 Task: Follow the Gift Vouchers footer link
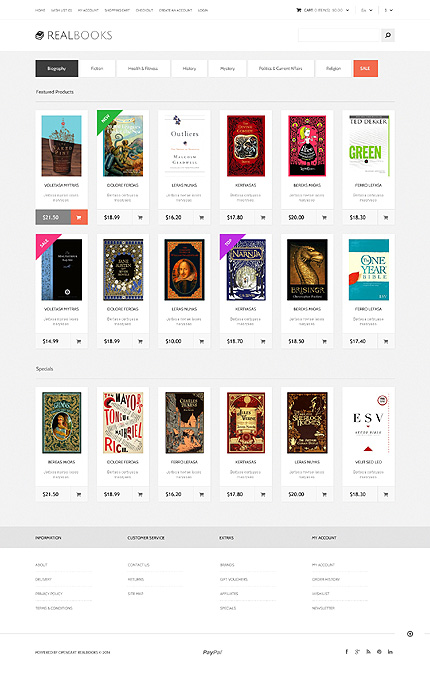click(234, 579)
